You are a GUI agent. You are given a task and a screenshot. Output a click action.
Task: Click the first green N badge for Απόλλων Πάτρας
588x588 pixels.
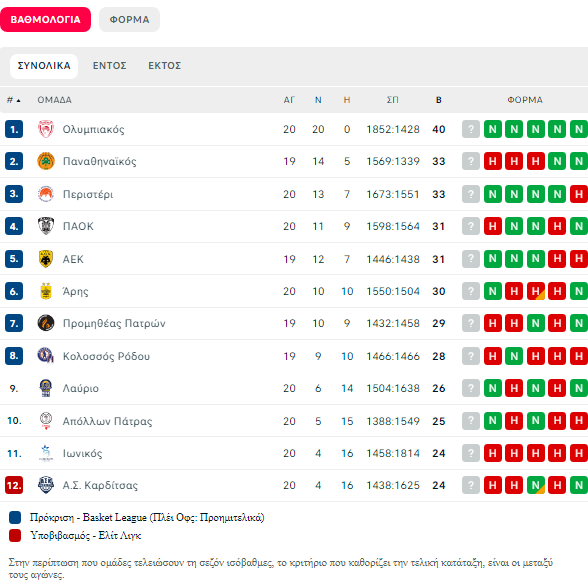click(x=493, y=421)
